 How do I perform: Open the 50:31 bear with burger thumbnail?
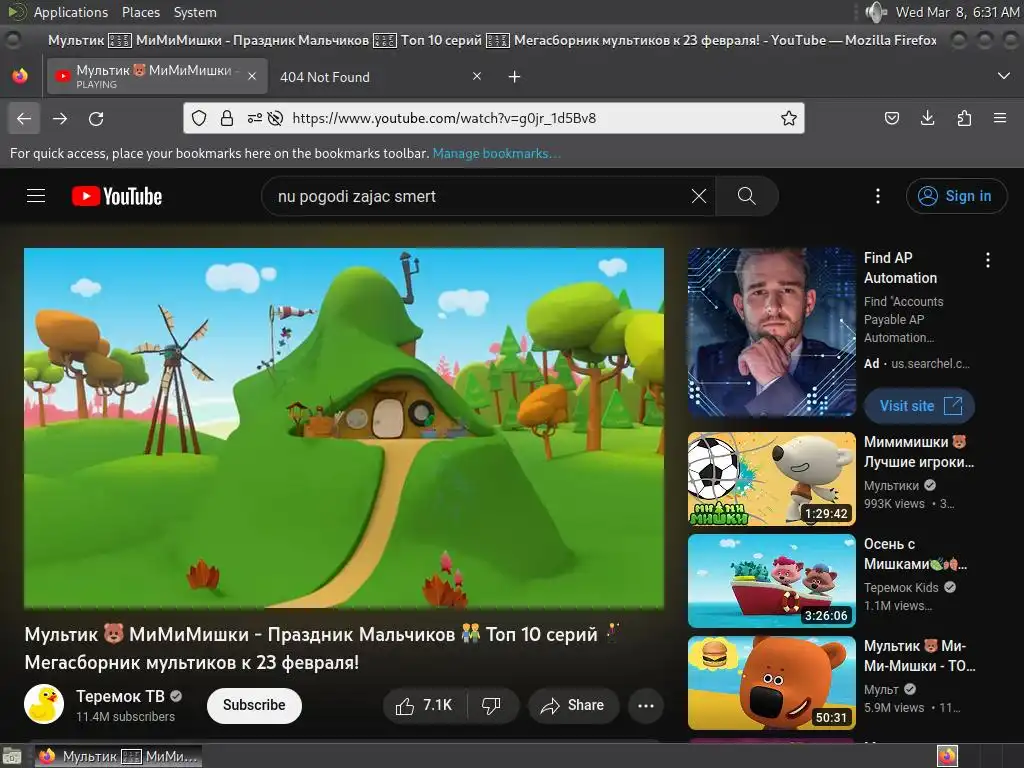pyautogui.click(x=772, y=682)
